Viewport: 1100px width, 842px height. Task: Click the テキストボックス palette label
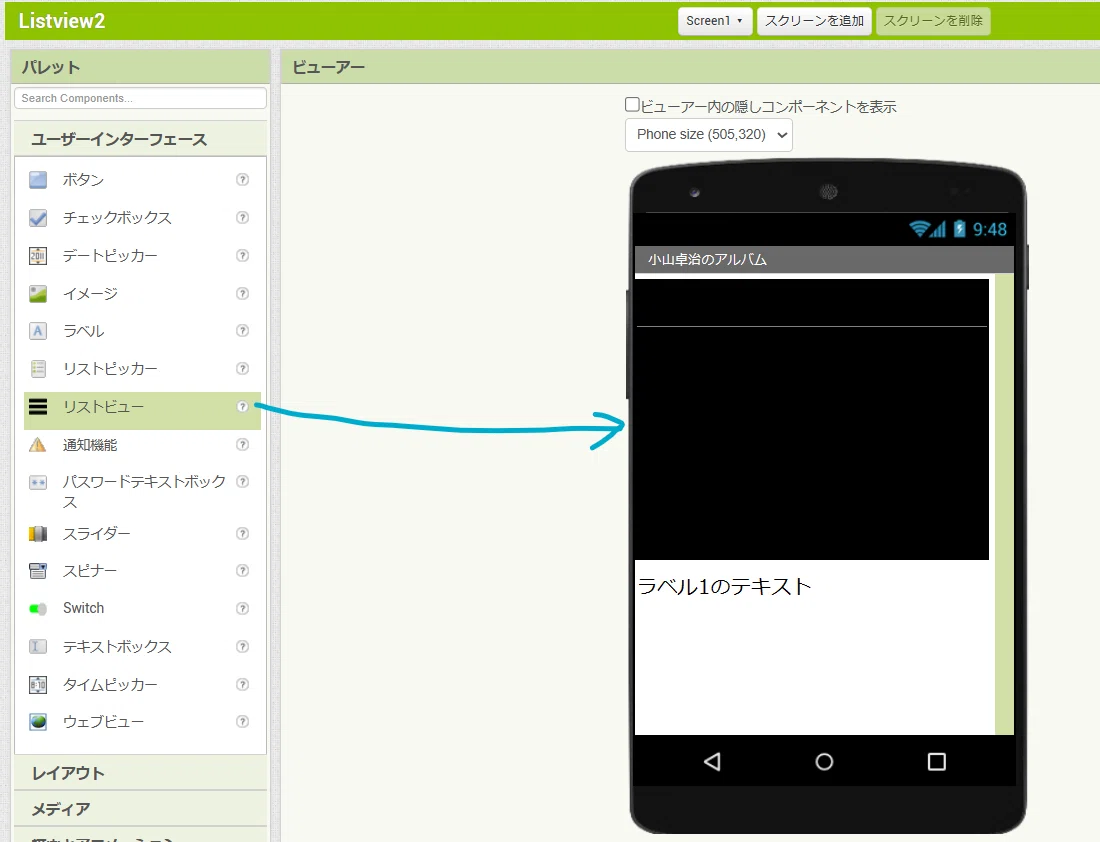(x=117, y=646)
